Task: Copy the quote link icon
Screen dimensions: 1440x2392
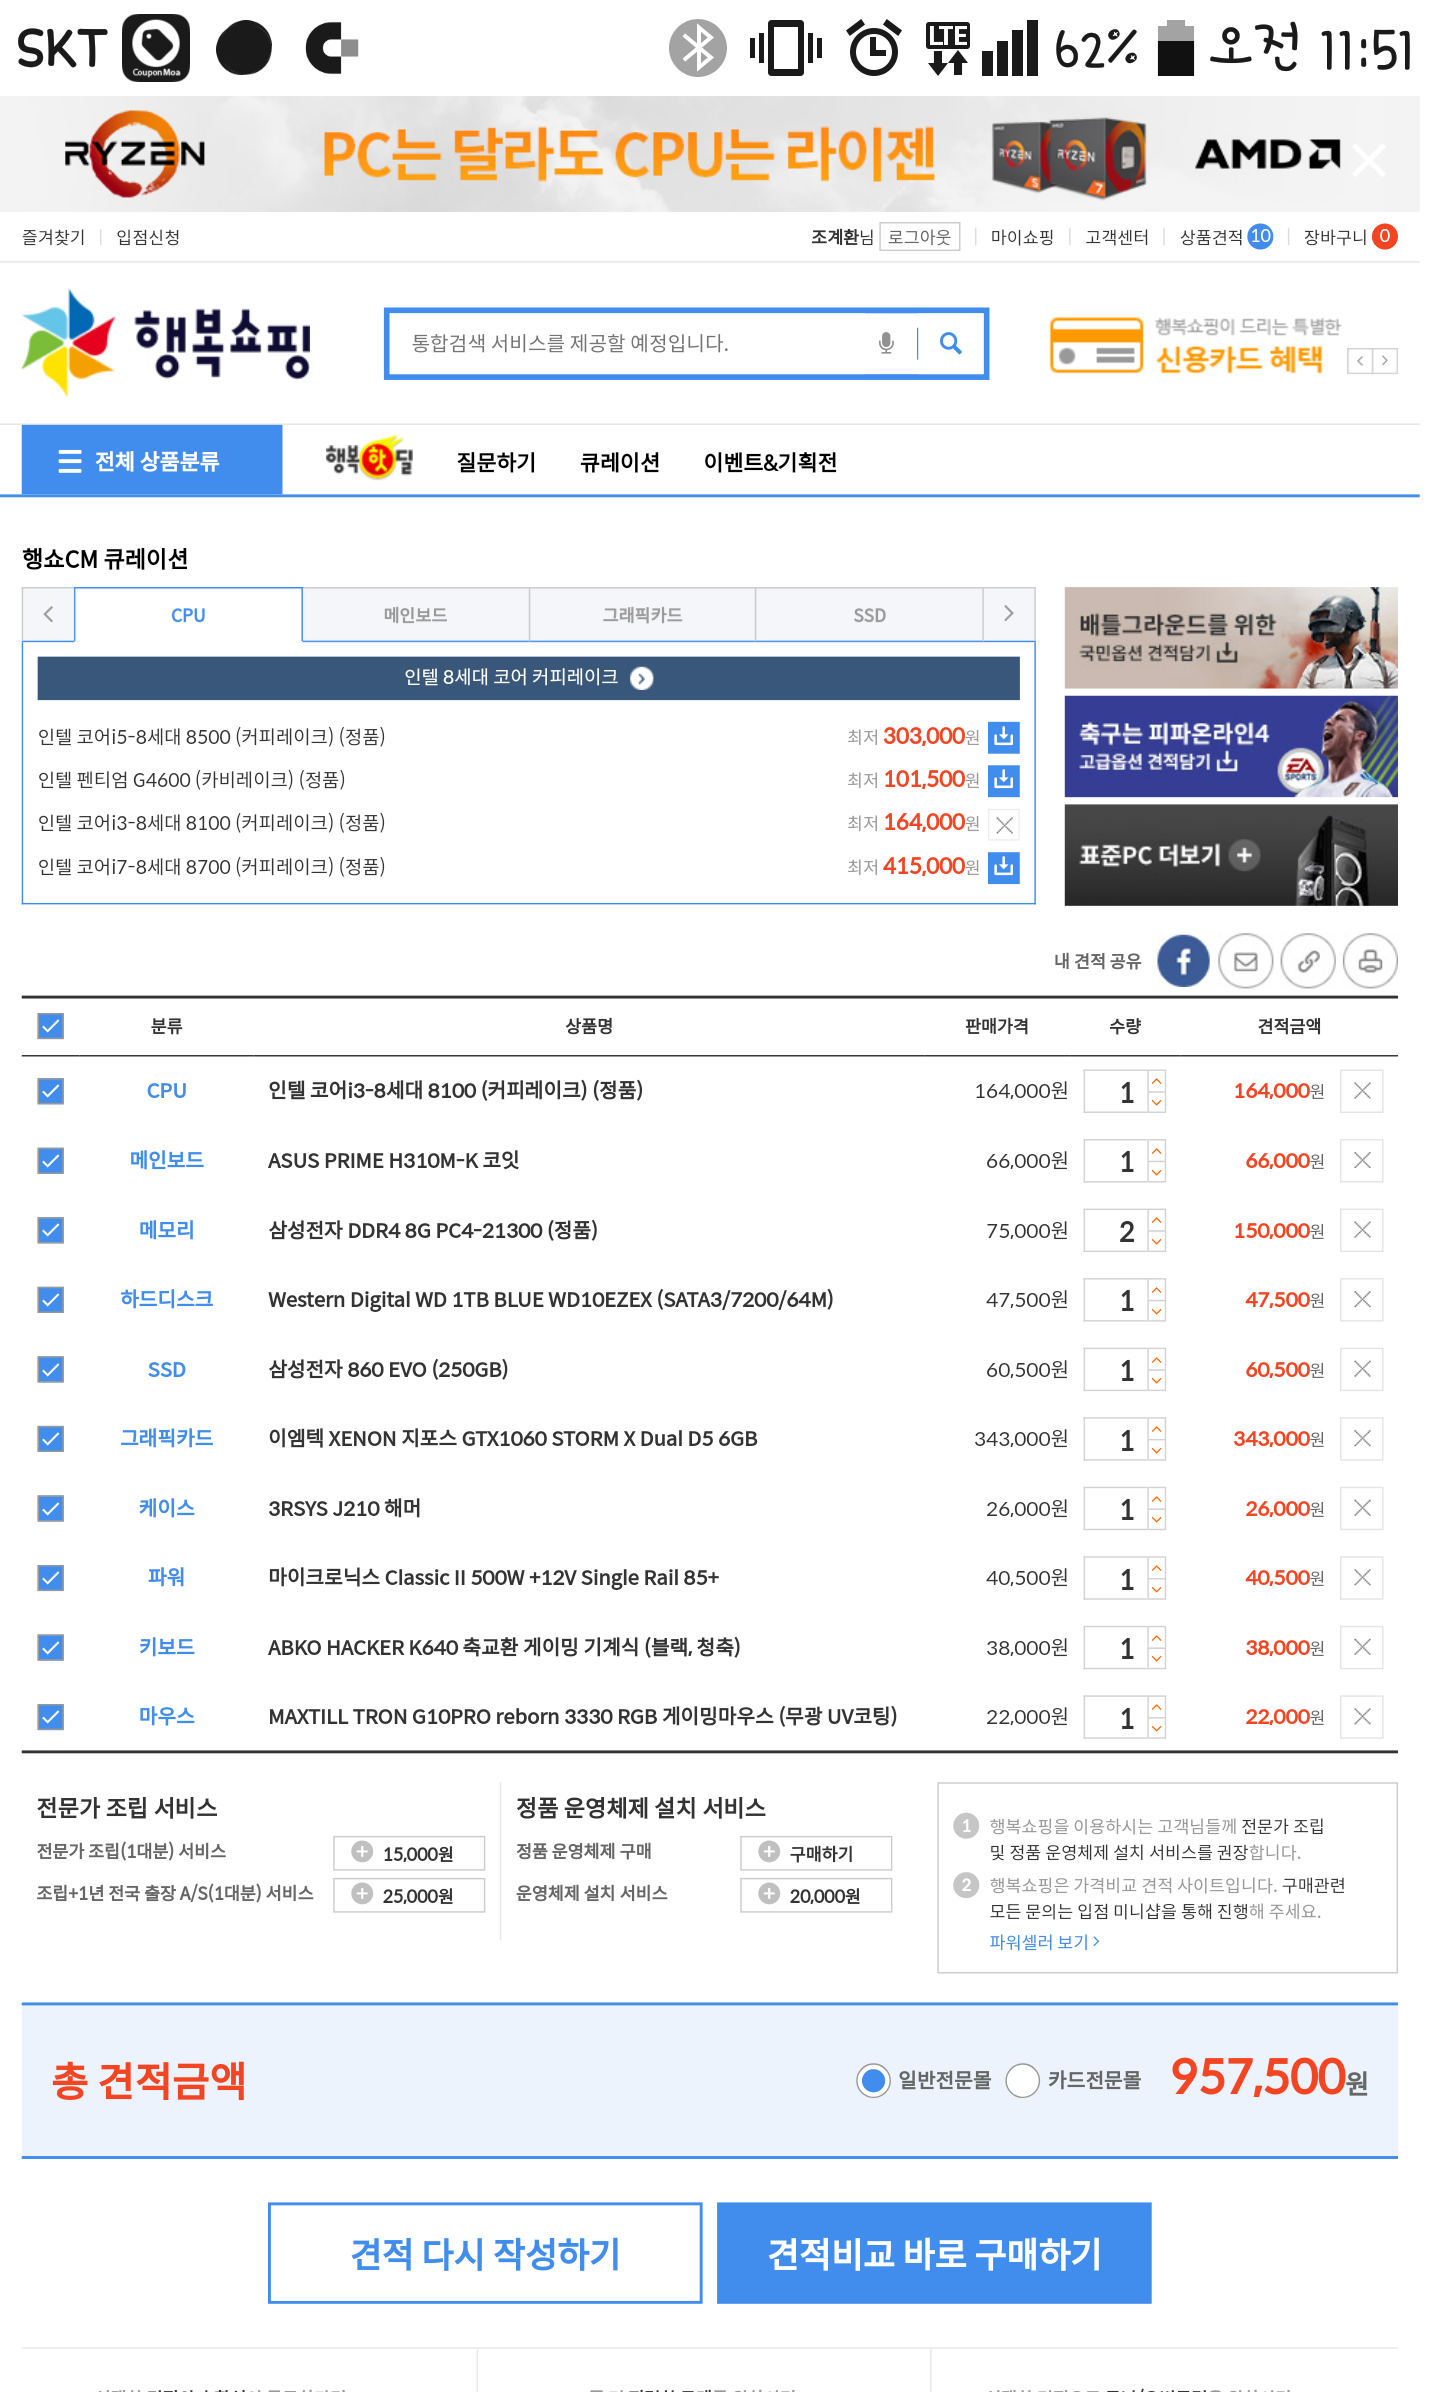Action: click(1308, 961)
